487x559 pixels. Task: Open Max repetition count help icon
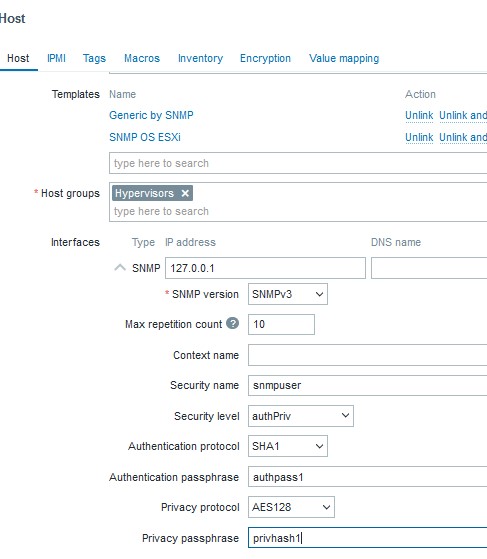pos(232,323)
